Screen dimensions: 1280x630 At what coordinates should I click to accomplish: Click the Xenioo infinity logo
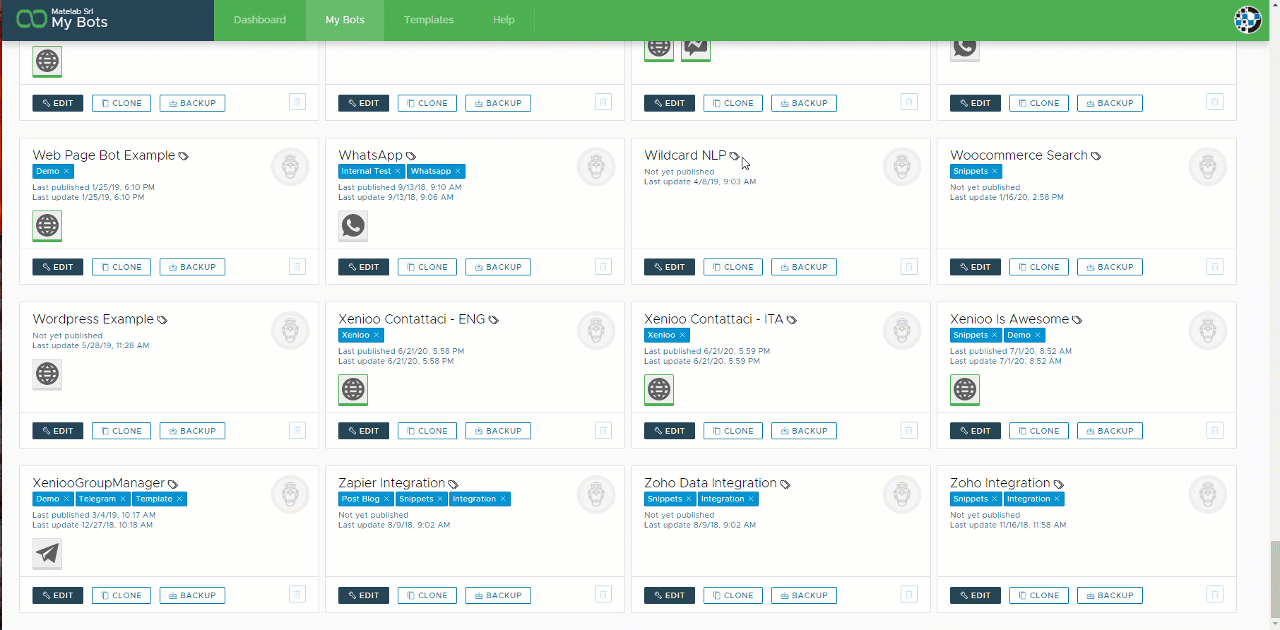[x=31, y=19]
